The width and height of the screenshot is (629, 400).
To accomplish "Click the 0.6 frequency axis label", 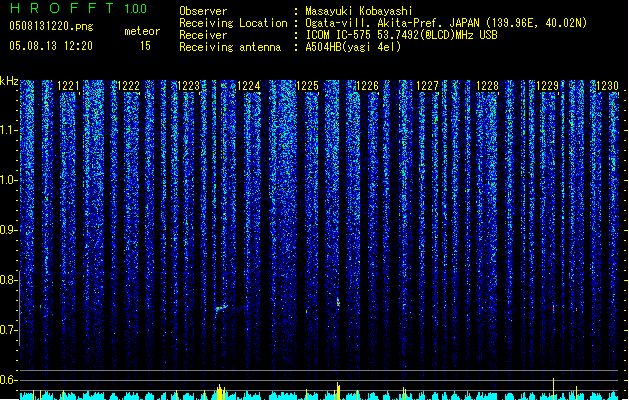I will pos(8,380).
